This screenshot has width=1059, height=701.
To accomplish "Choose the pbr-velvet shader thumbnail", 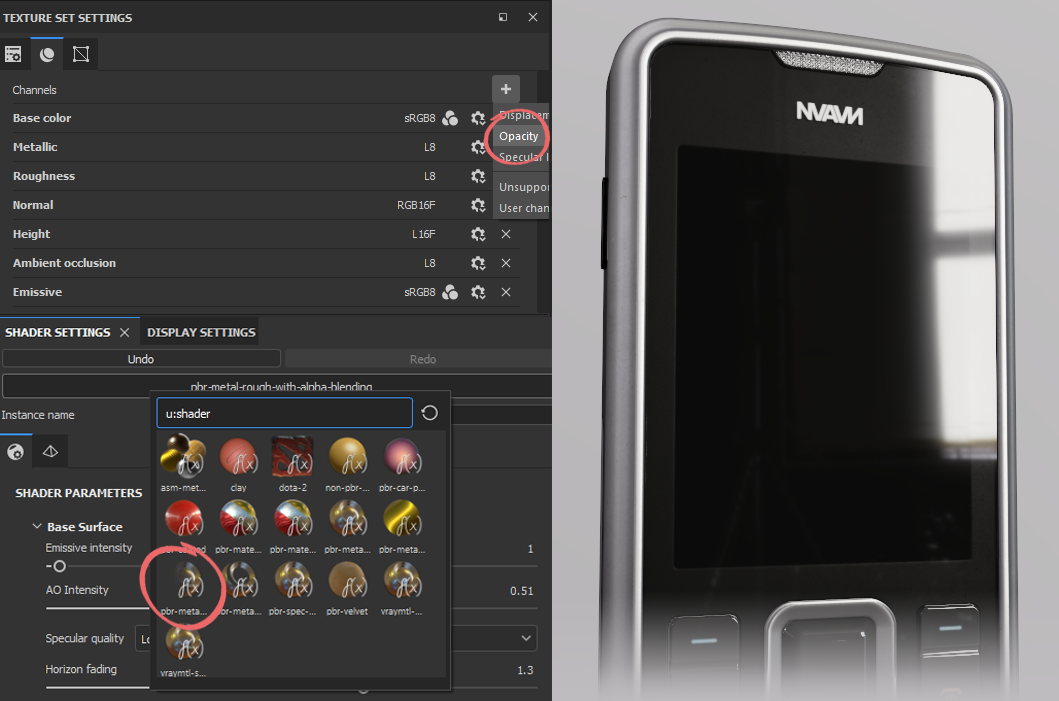I will [x=347, y=588].
